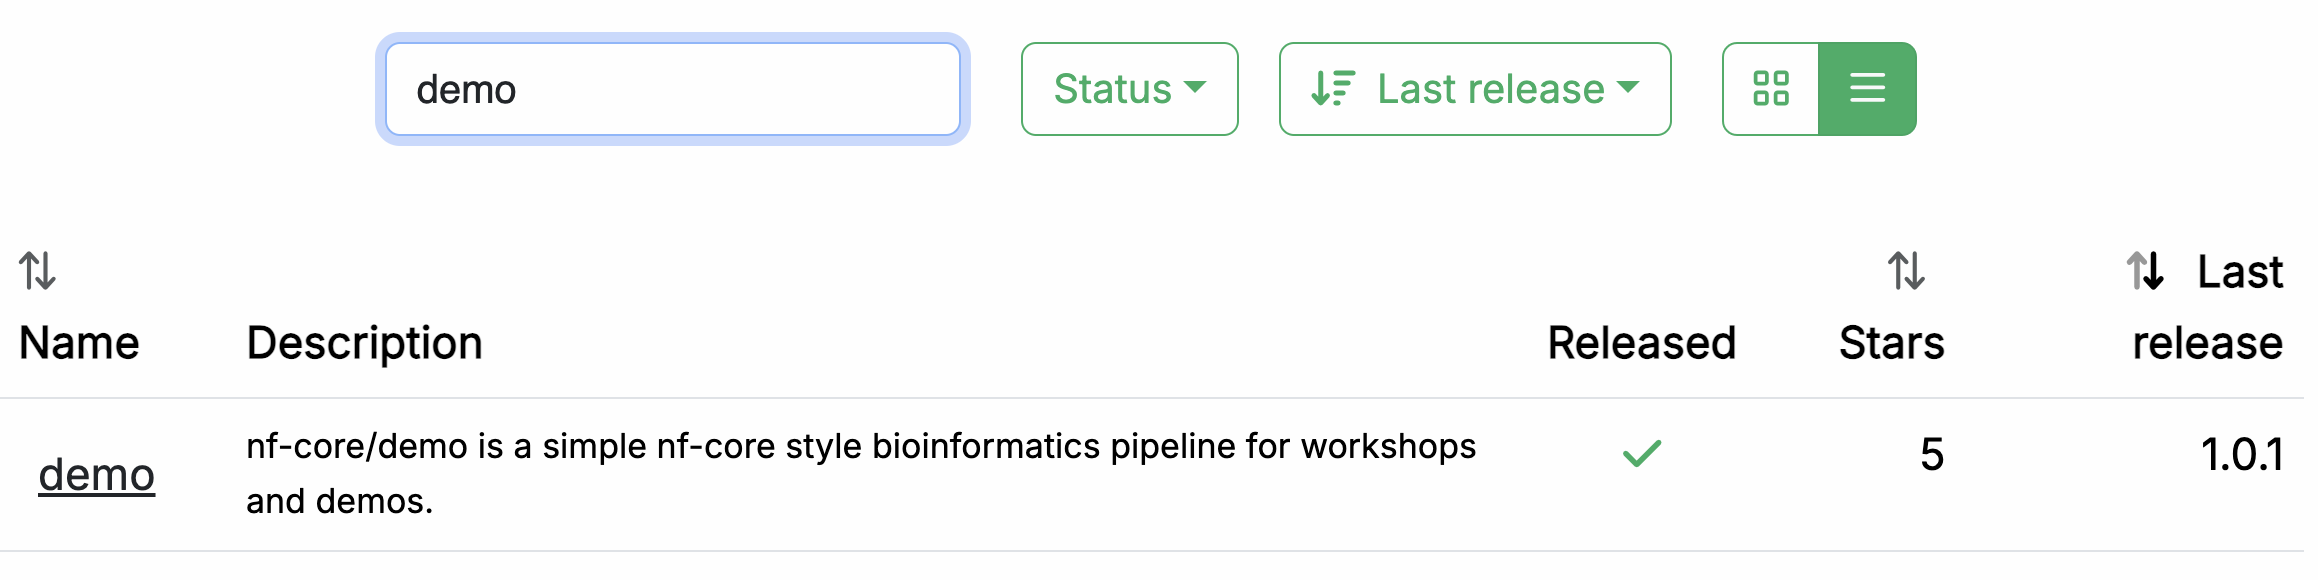Click the Name column header
Screen dimensions: 2318x580
click(x=79, y=343)
